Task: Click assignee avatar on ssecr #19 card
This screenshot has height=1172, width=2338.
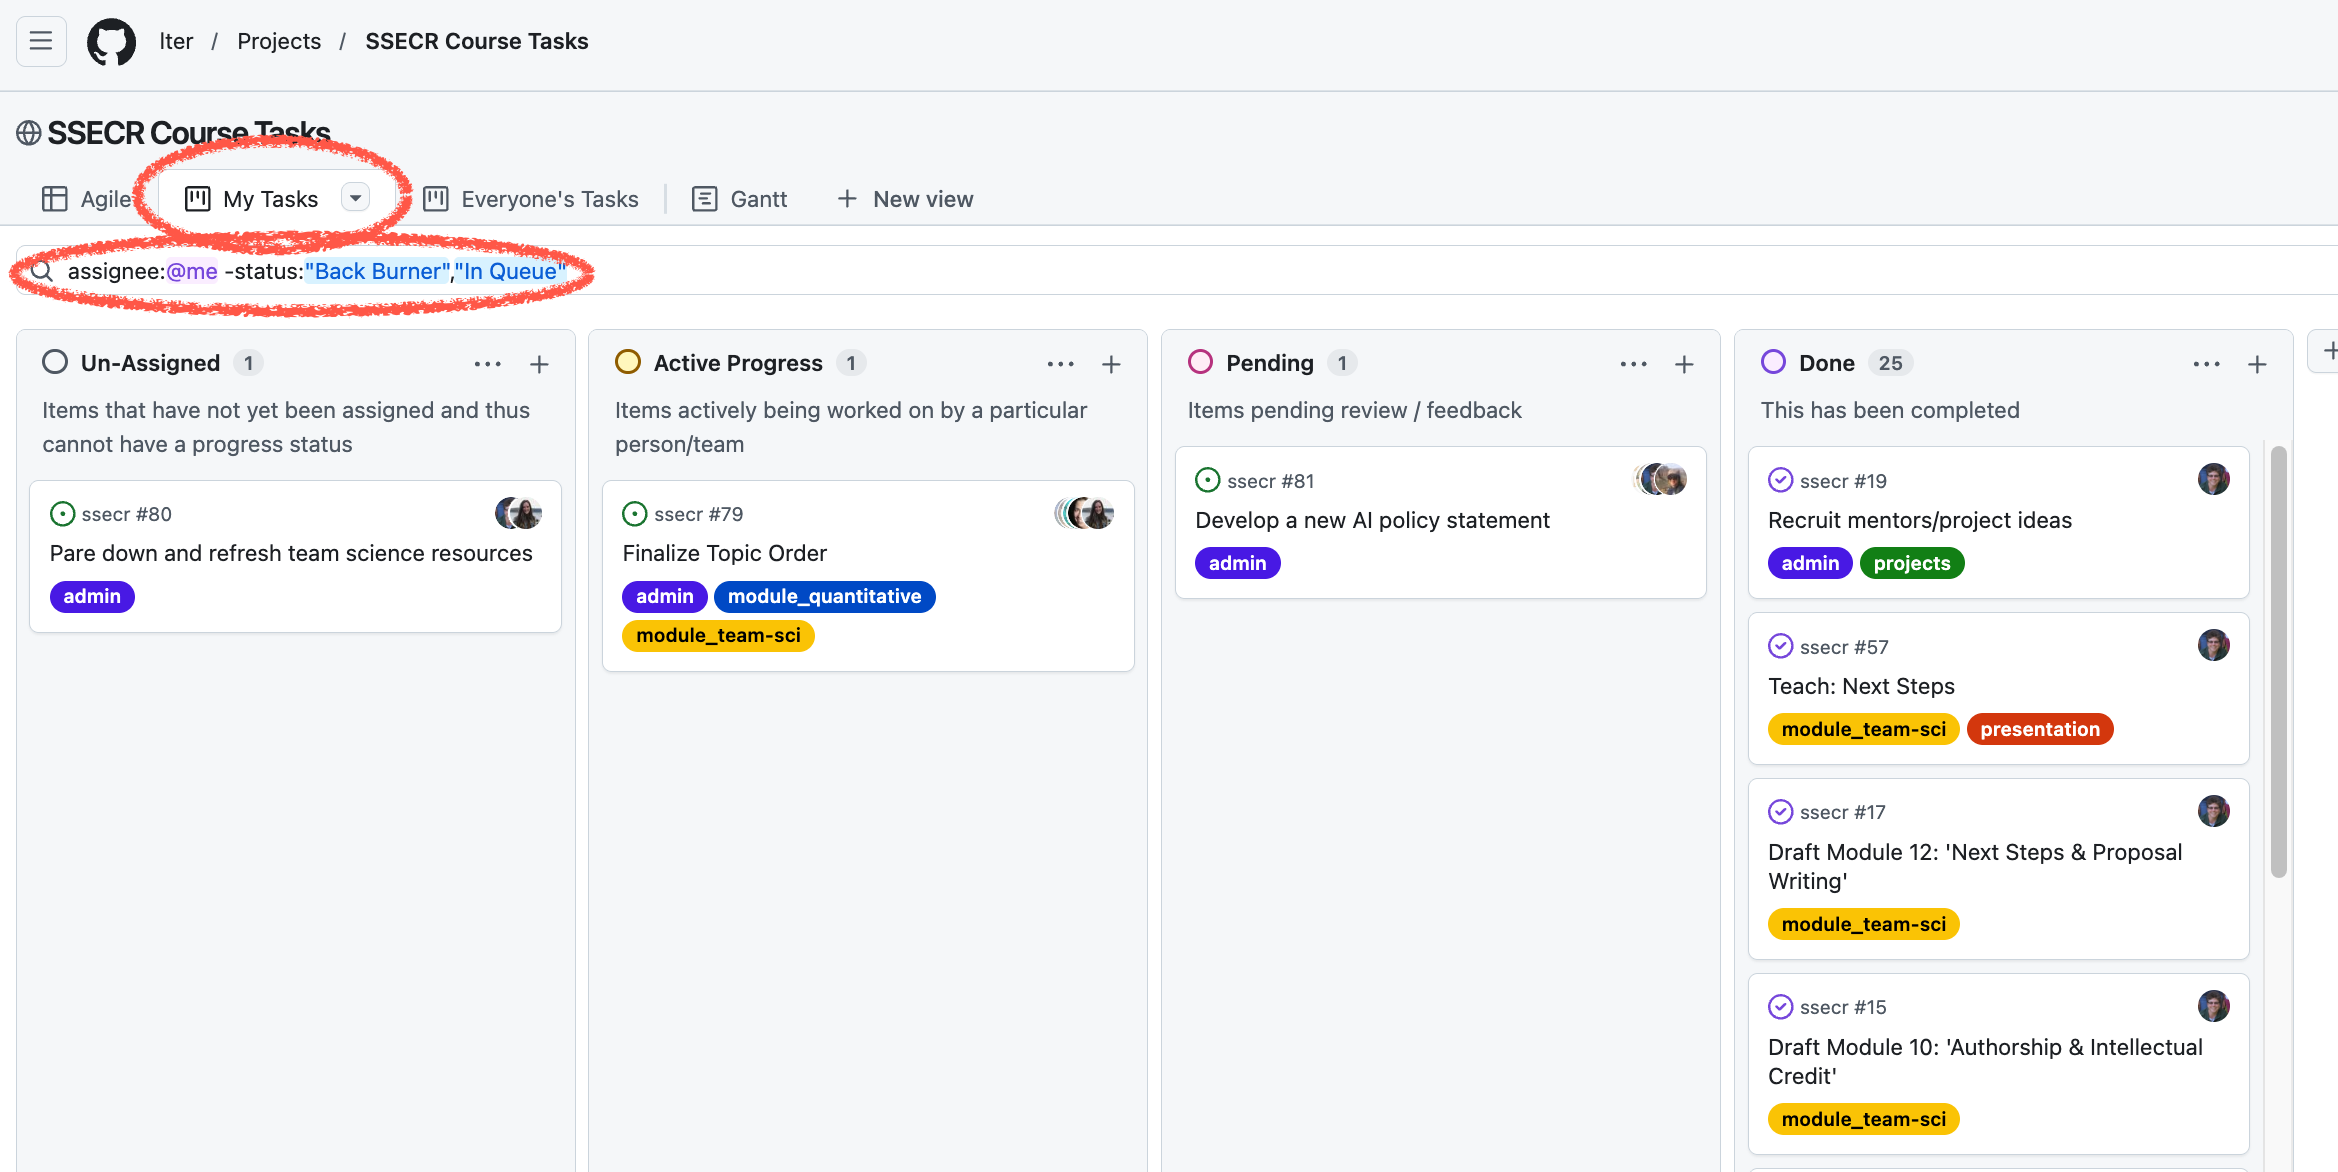Action: coord(2214,479)
